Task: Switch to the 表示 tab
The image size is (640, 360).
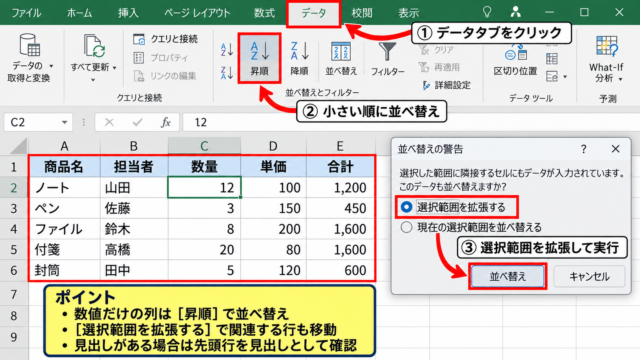Action: [409, 13]
